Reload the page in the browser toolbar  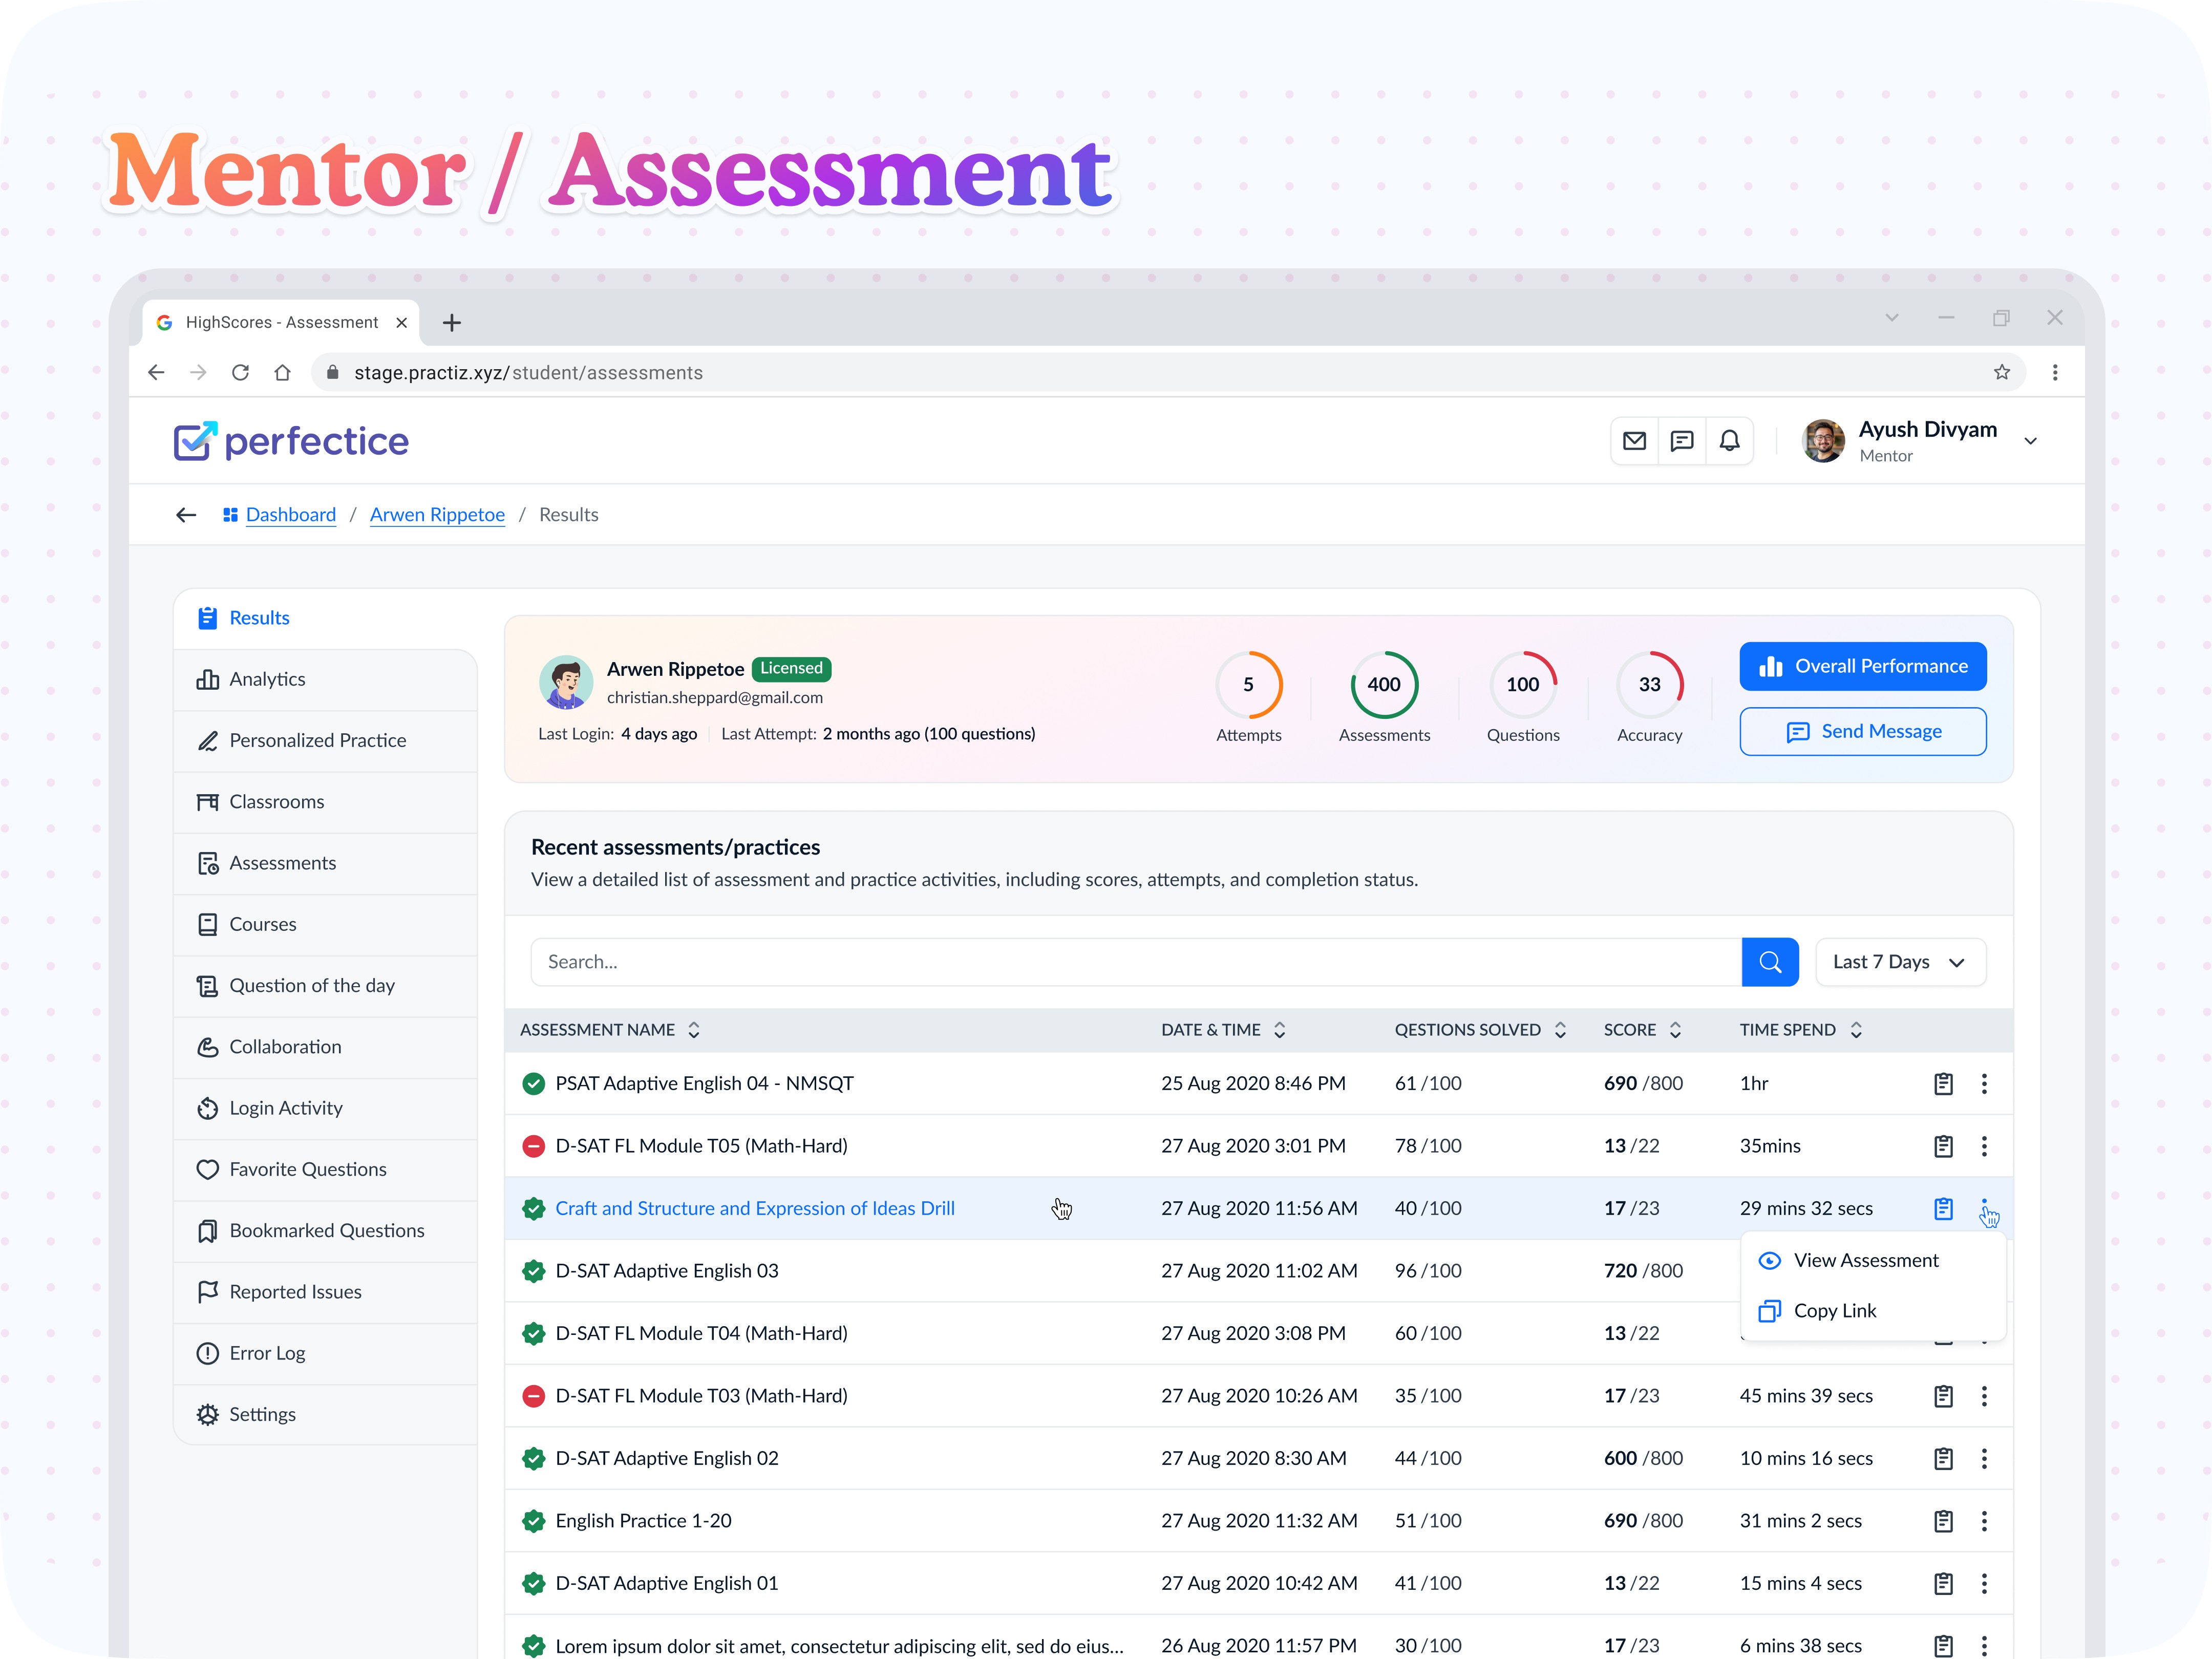click(x=240, y=373)
